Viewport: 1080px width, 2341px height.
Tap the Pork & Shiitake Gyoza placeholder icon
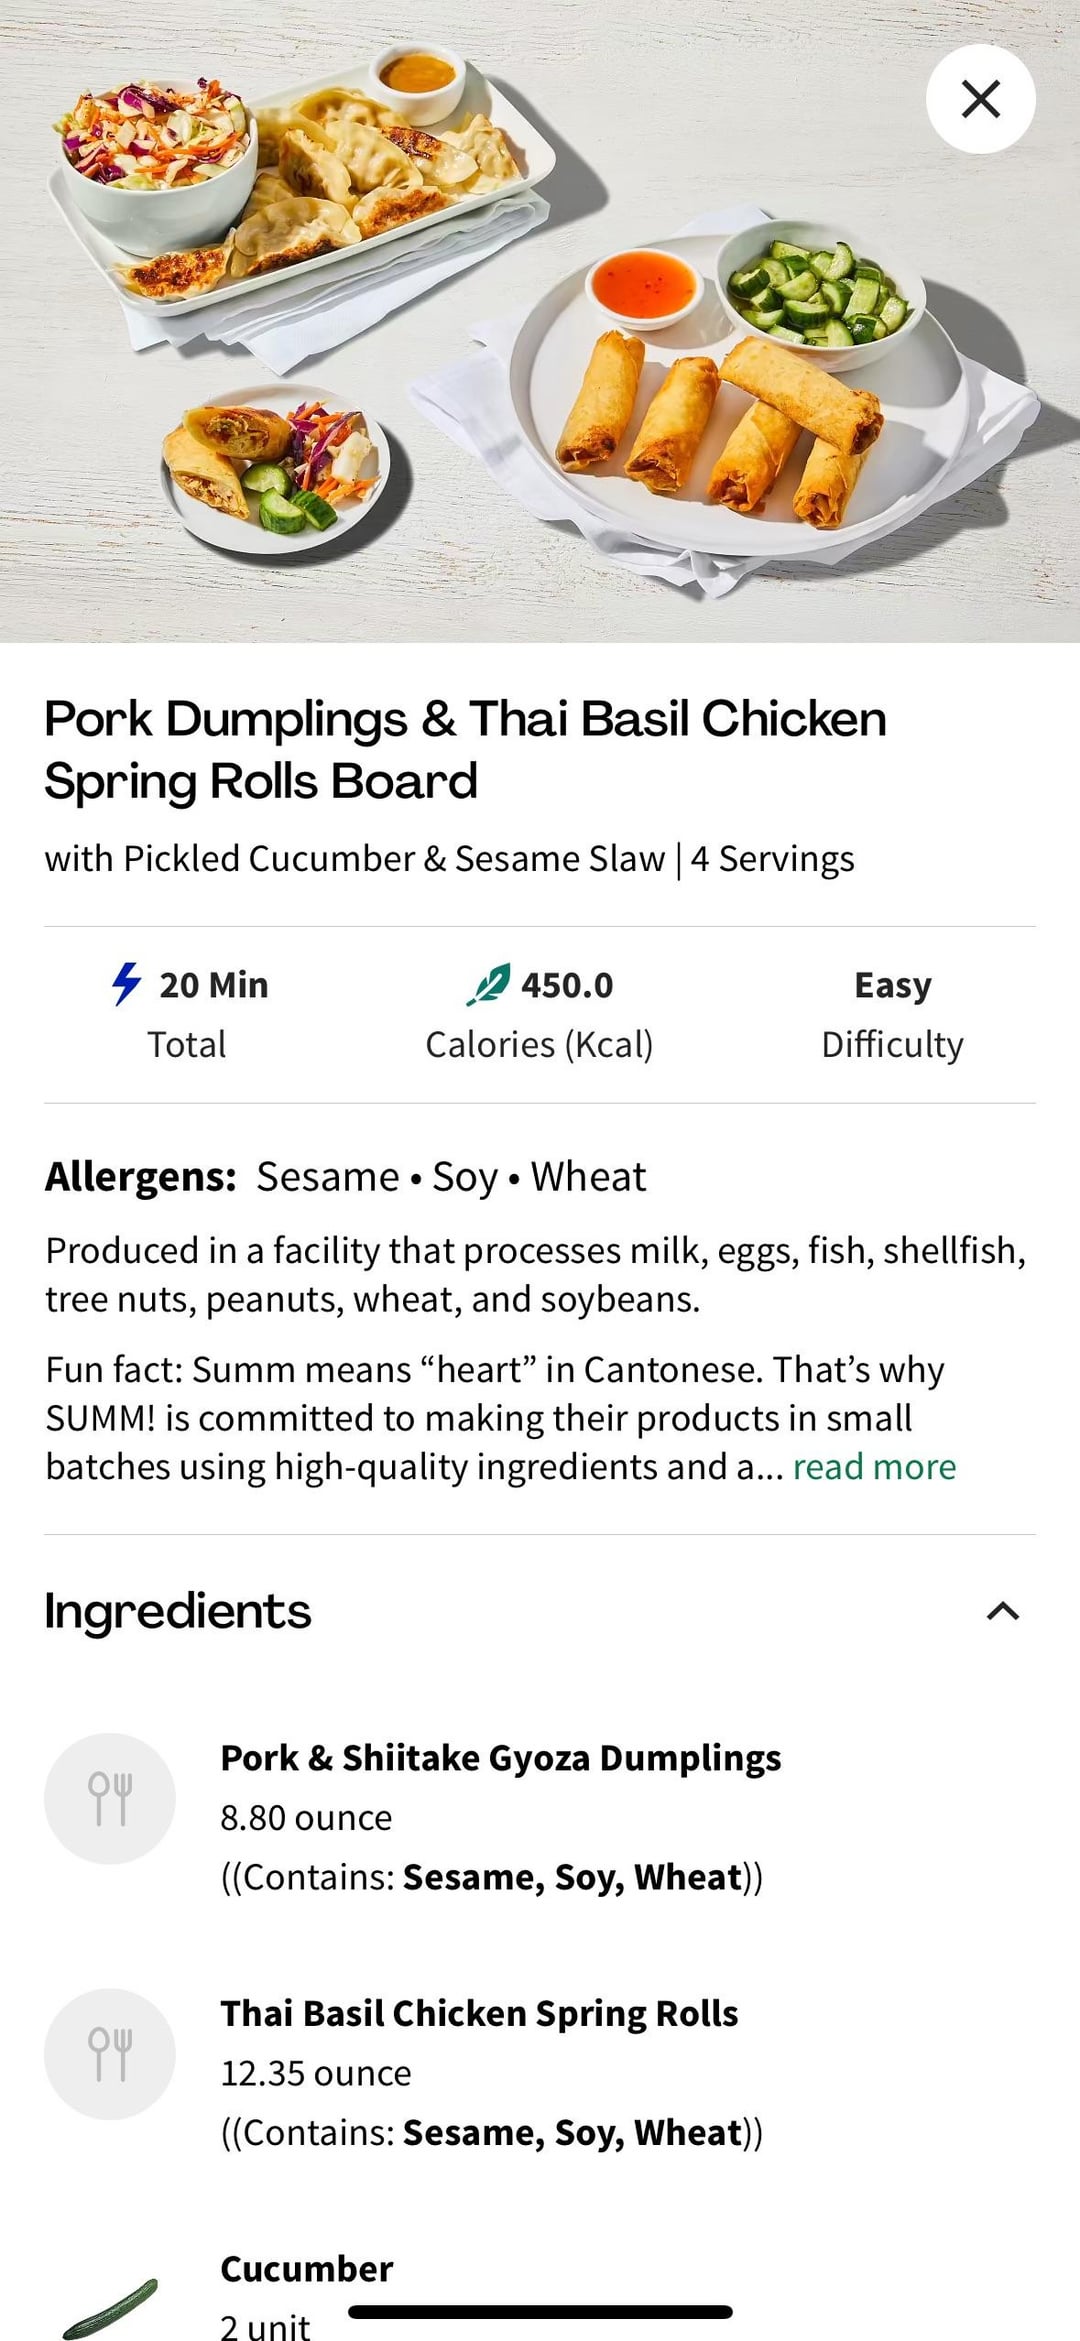click(110, 1798)
